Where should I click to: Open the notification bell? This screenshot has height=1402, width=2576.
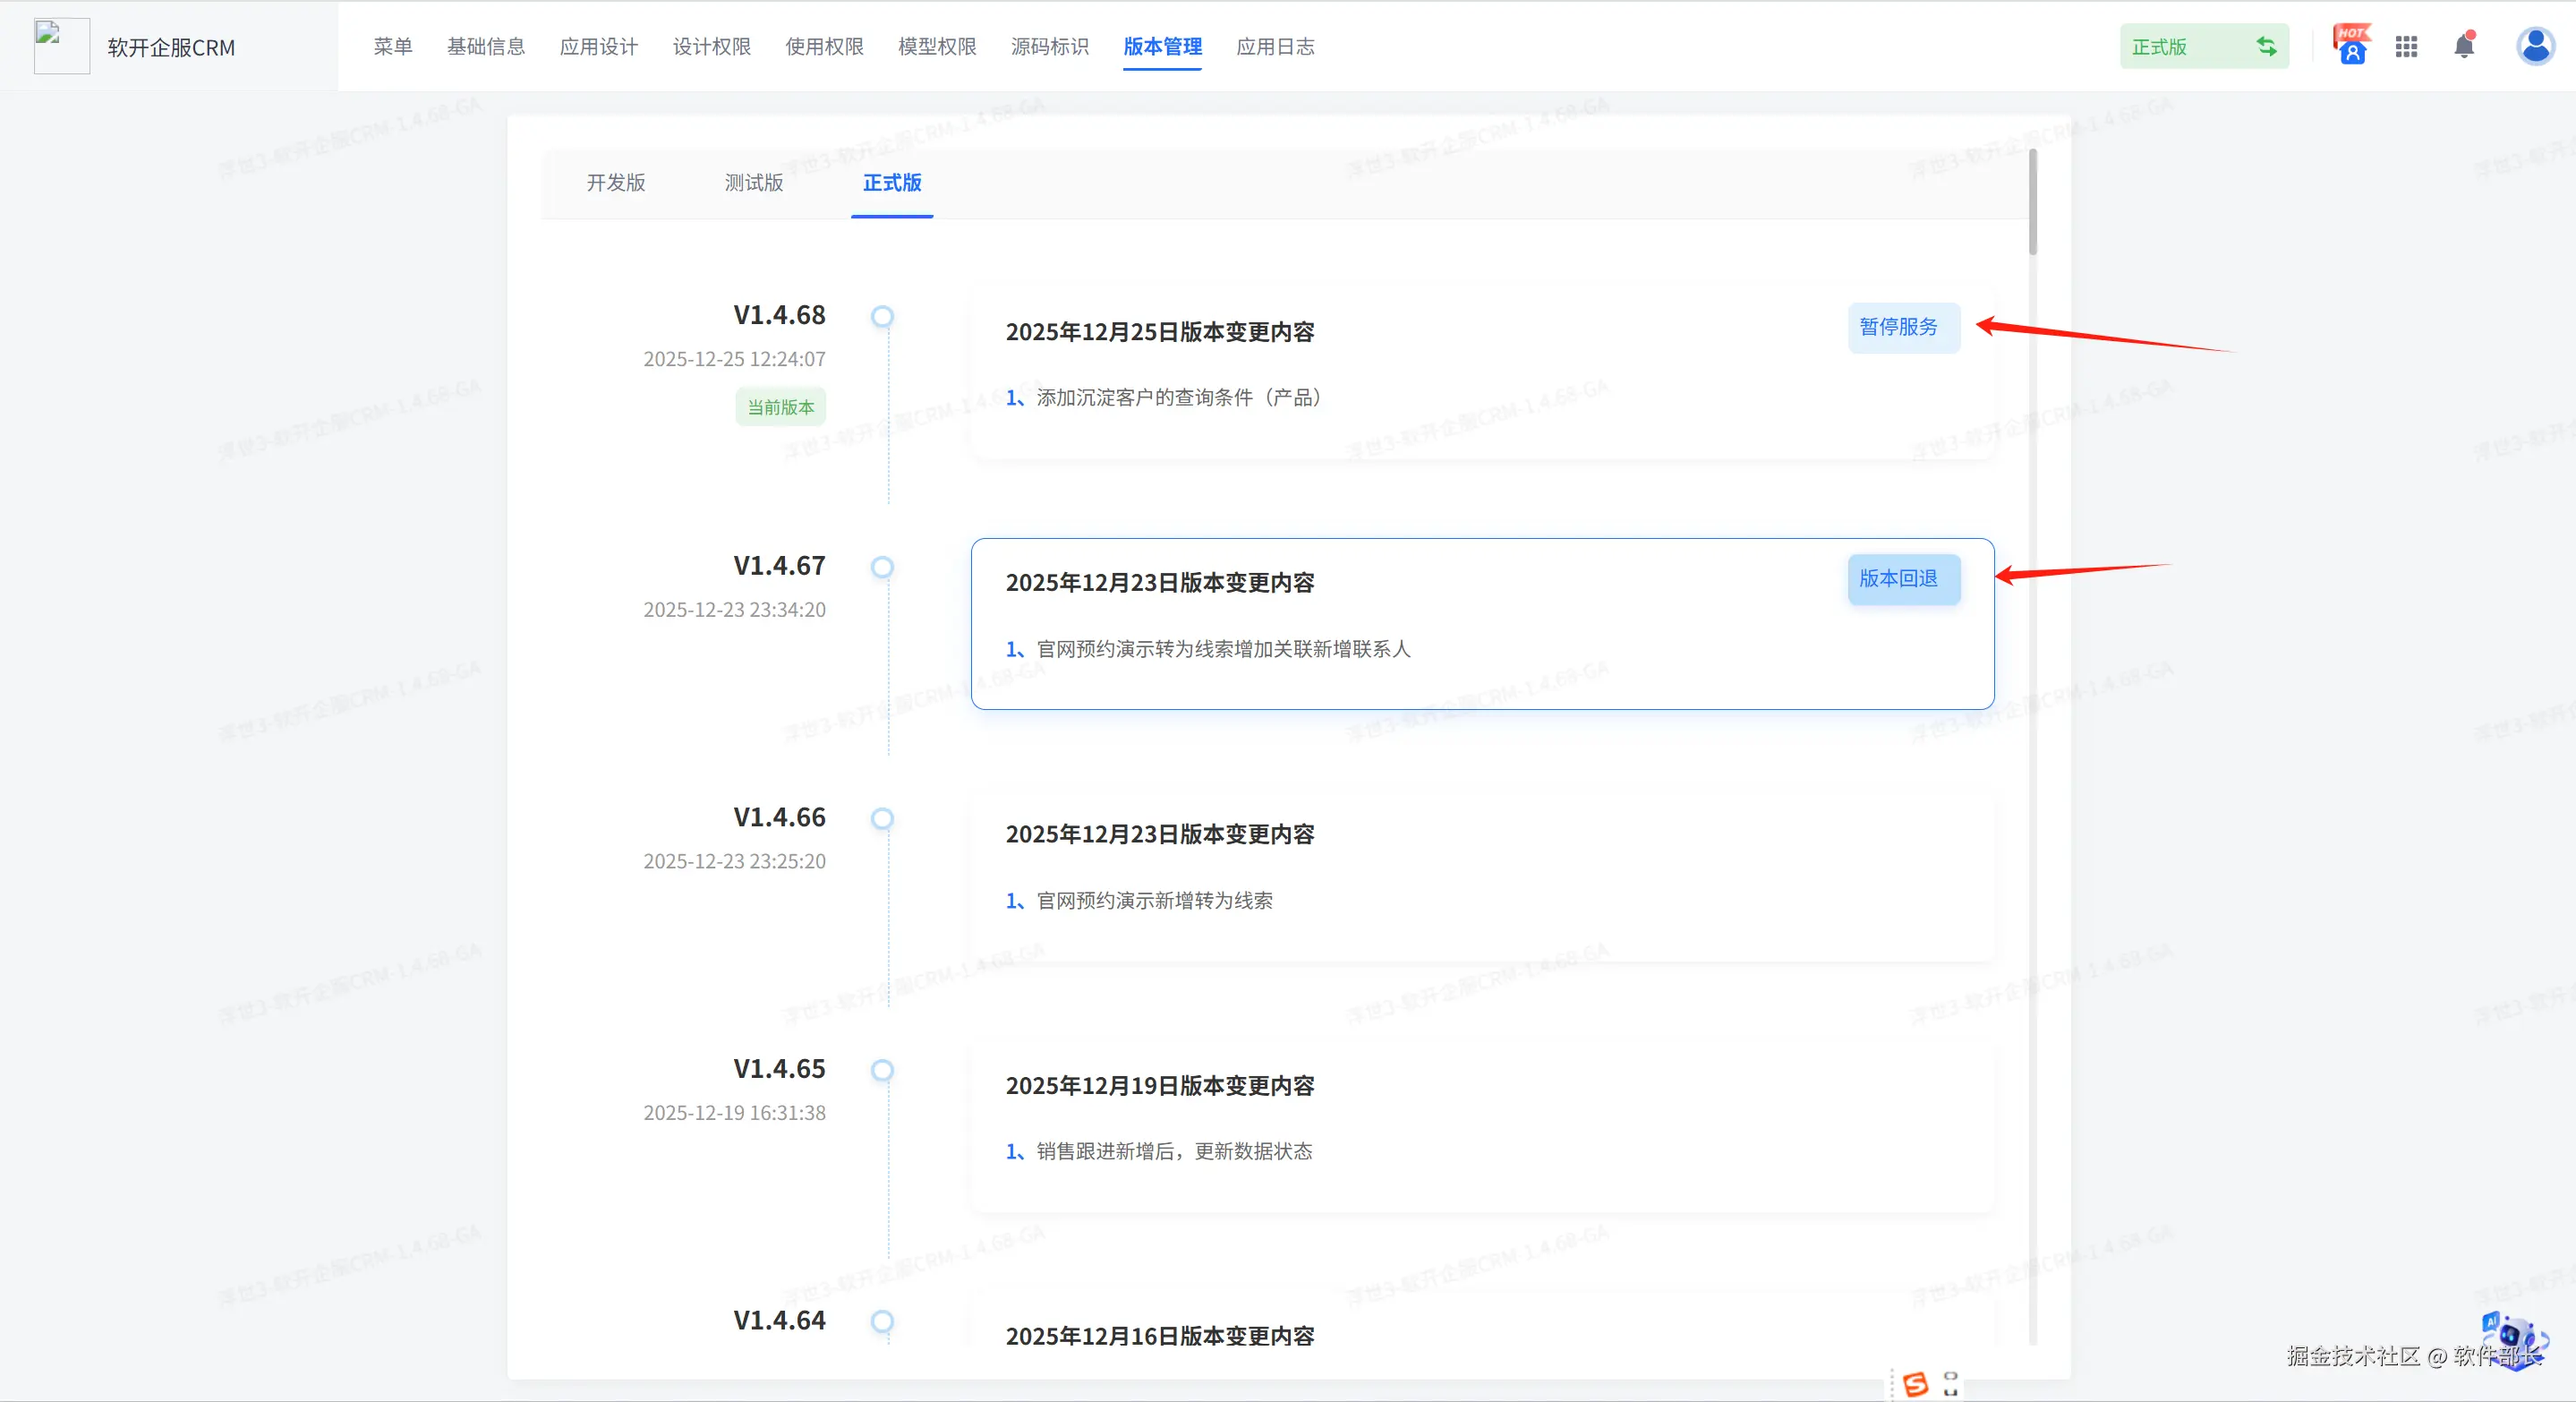click(2464, 46)
